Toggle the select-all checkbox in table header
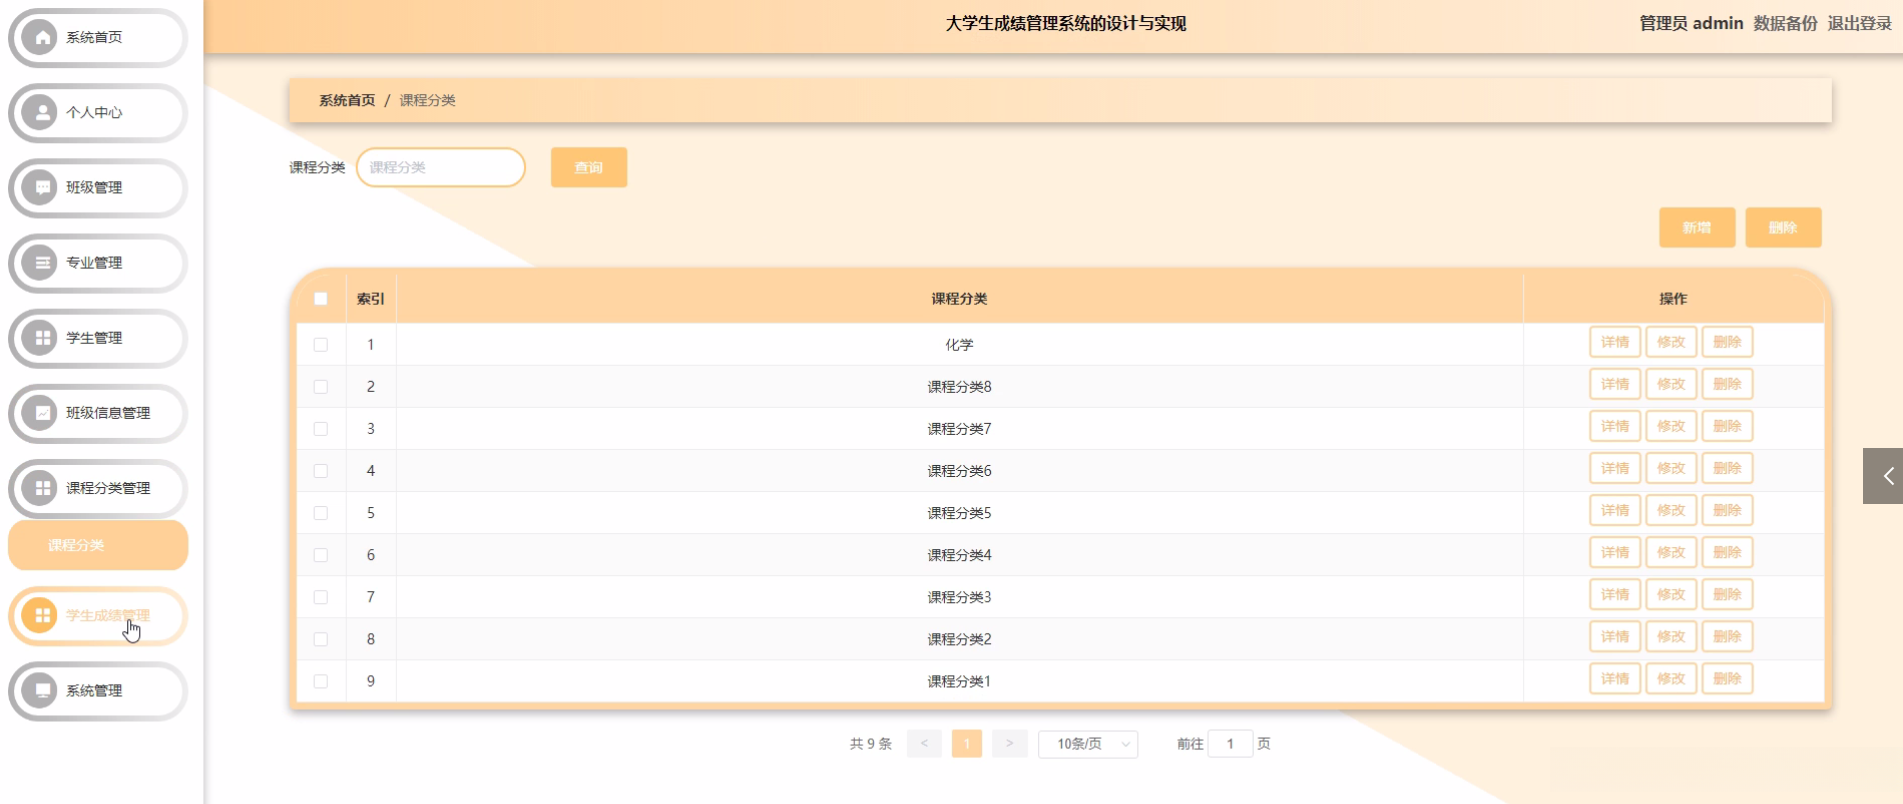This screenshot has height=804, width=1903. tap(321, 299)
